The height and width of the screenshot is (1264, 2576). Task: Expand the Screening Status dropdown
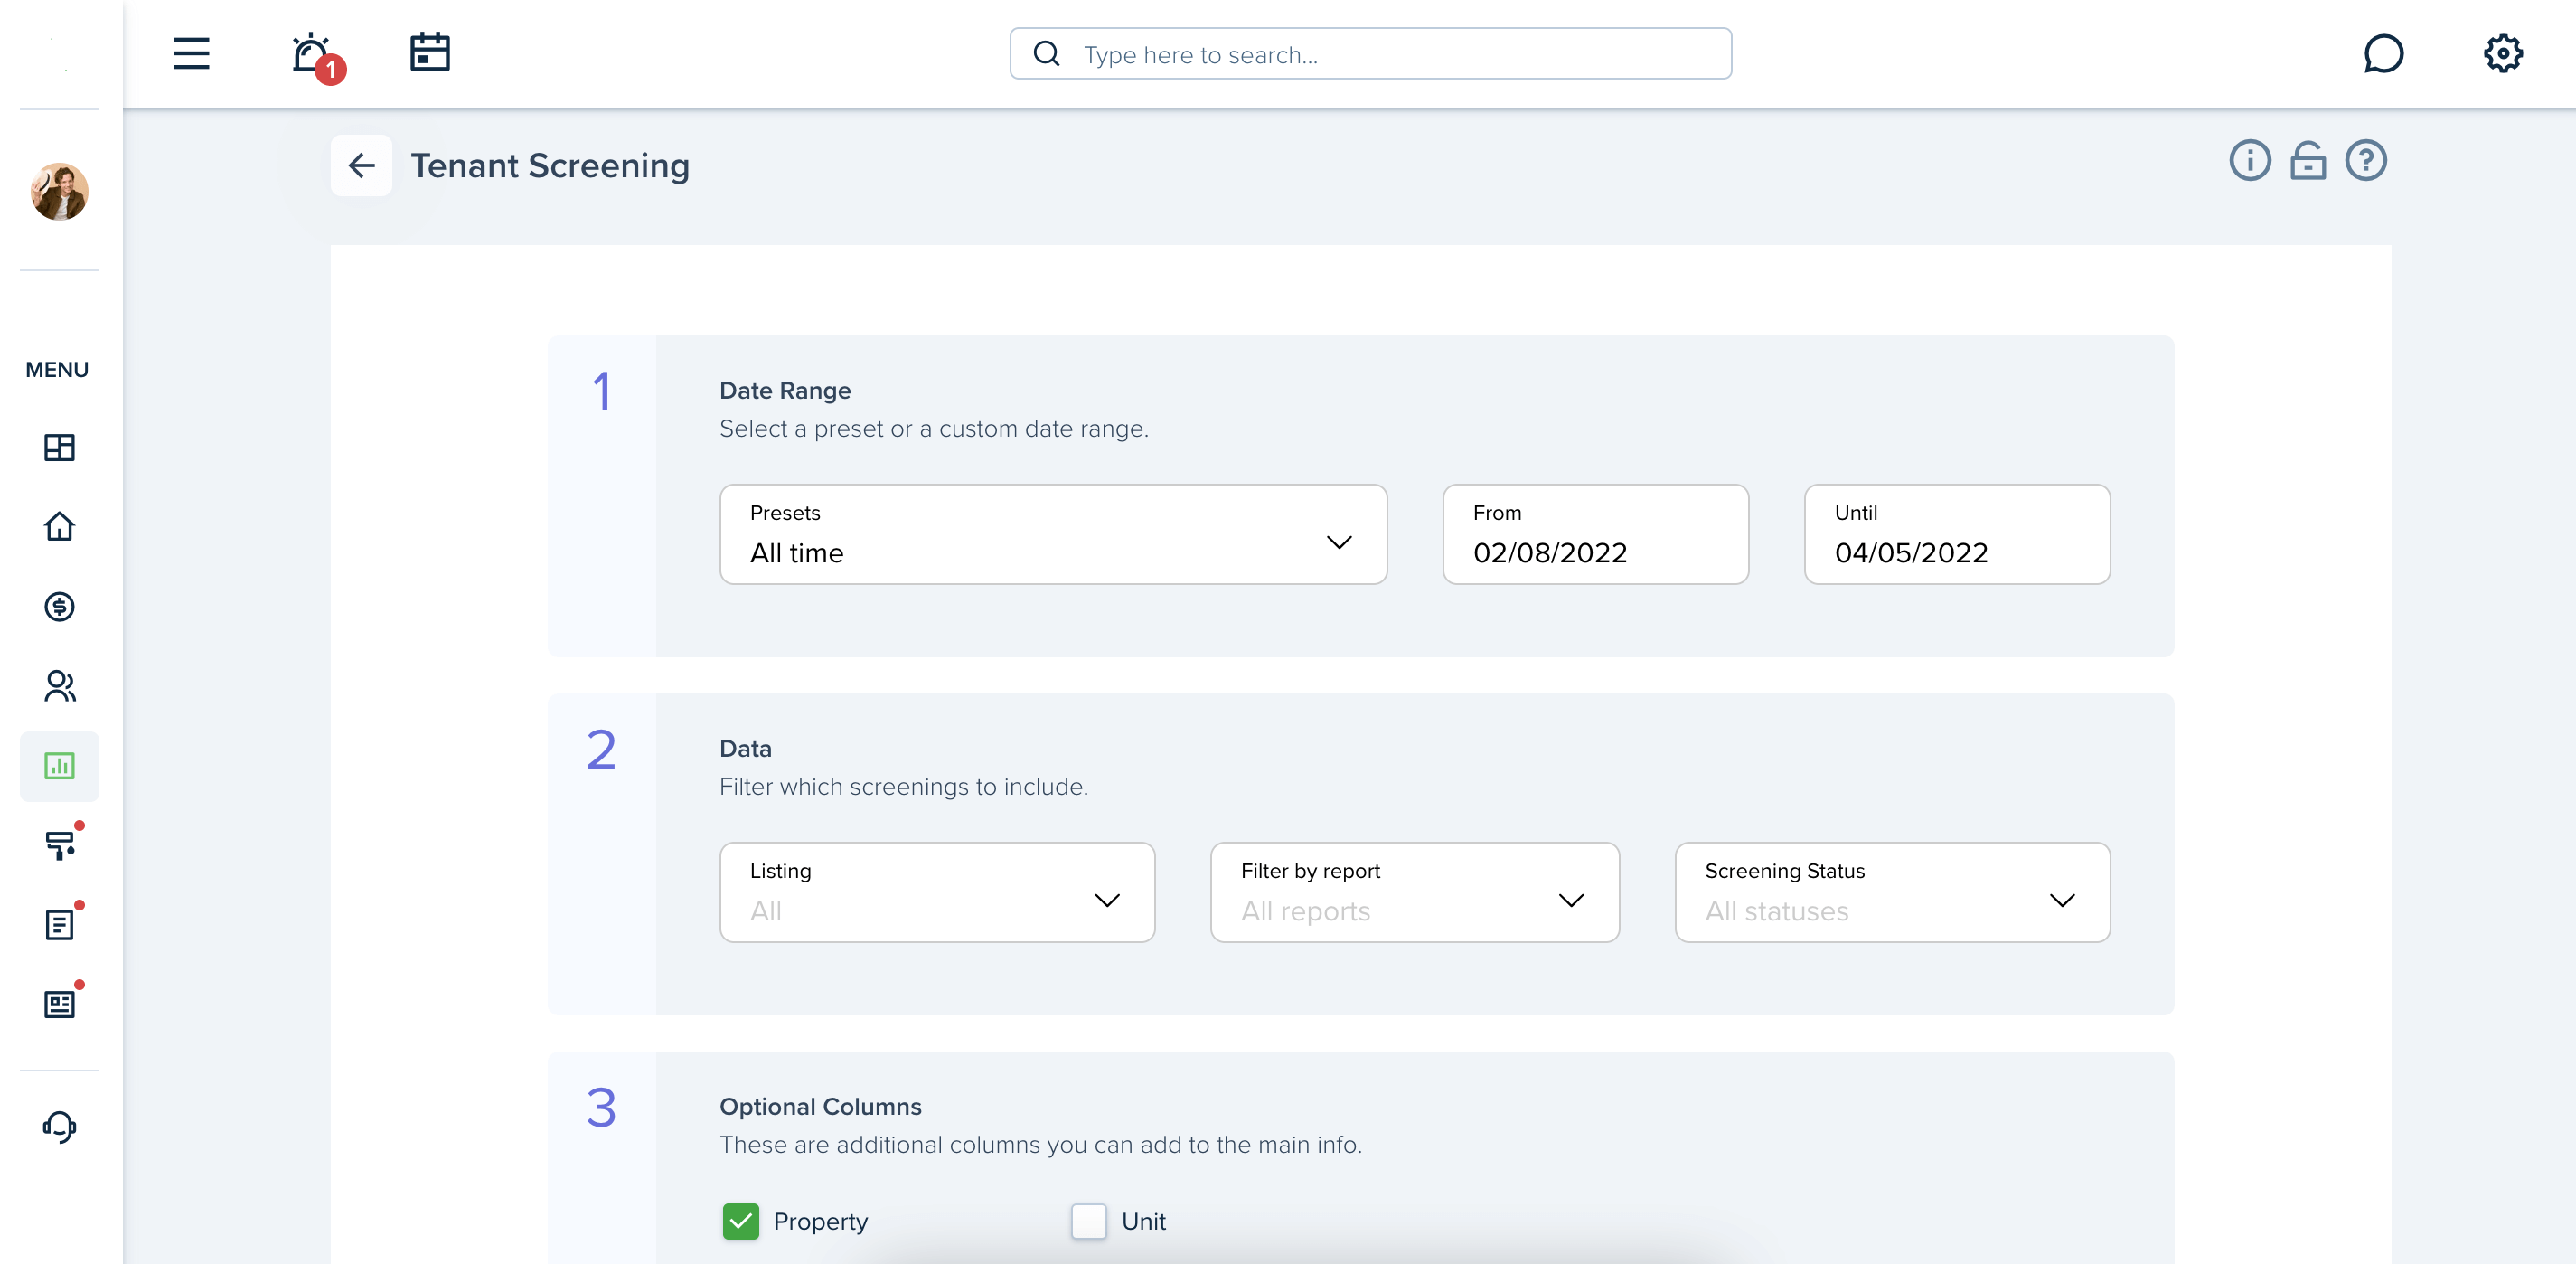click(x=1892, y=892)
